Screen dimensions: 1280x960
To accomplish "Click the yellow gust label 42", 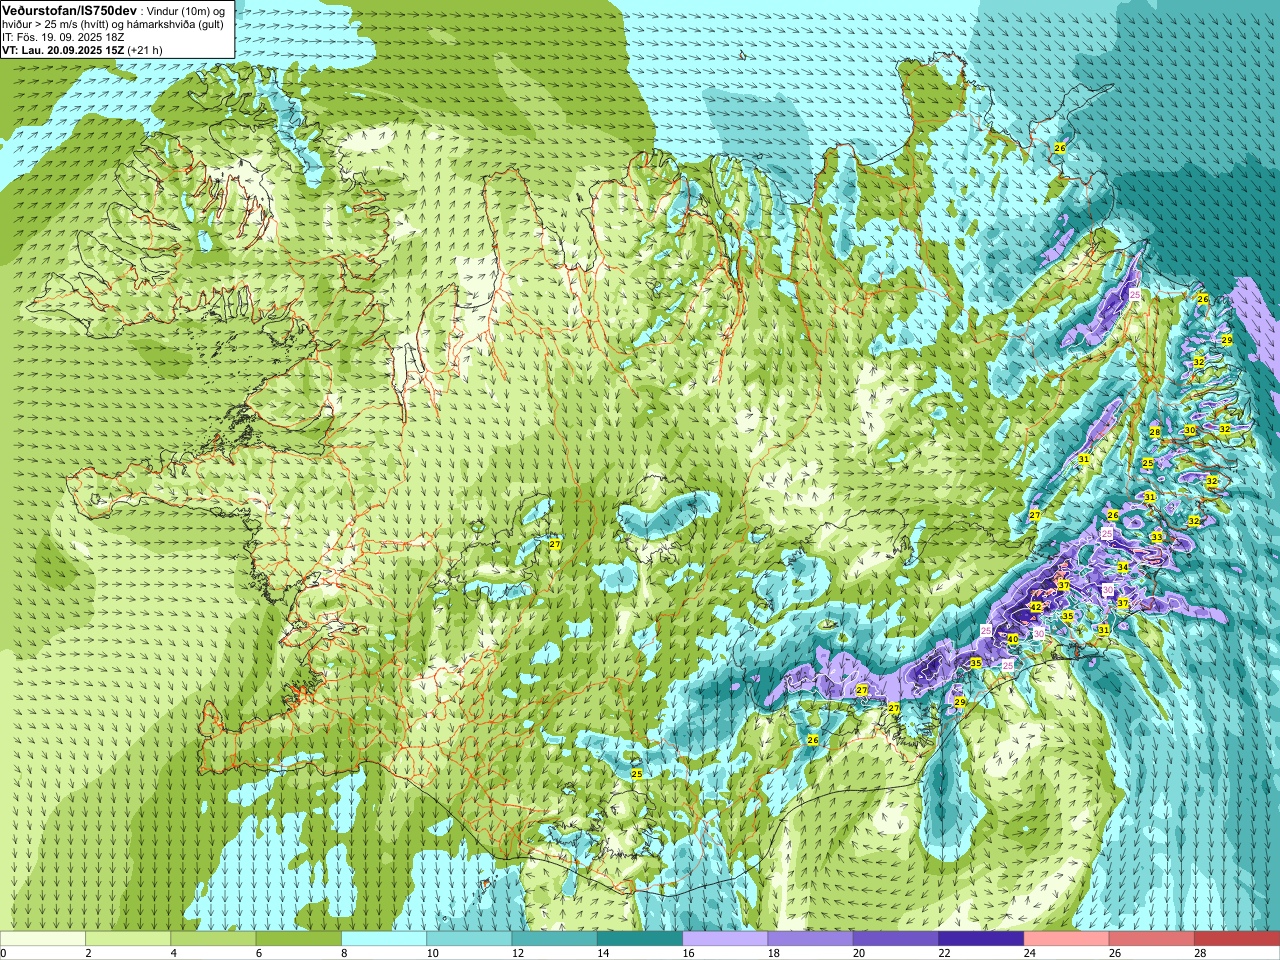I will 1036,607.
